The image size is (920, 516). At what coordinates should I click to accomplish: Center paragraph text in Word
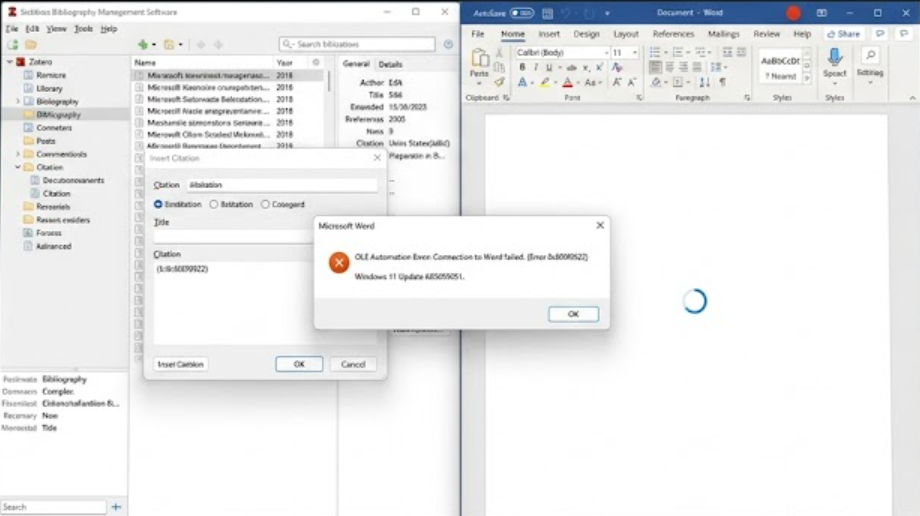point(669,68)
